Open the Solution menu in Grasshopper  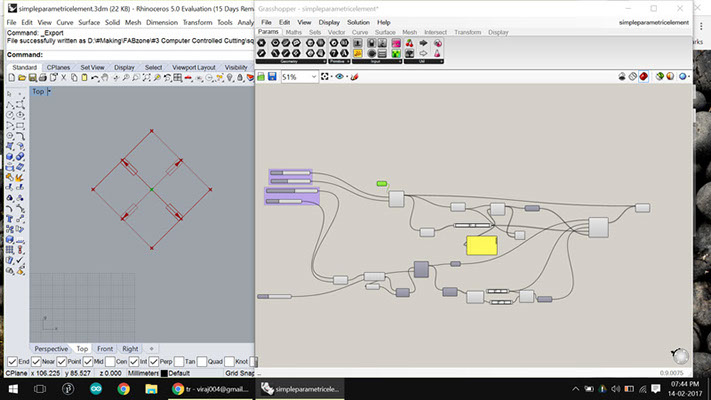pos(358,22)
